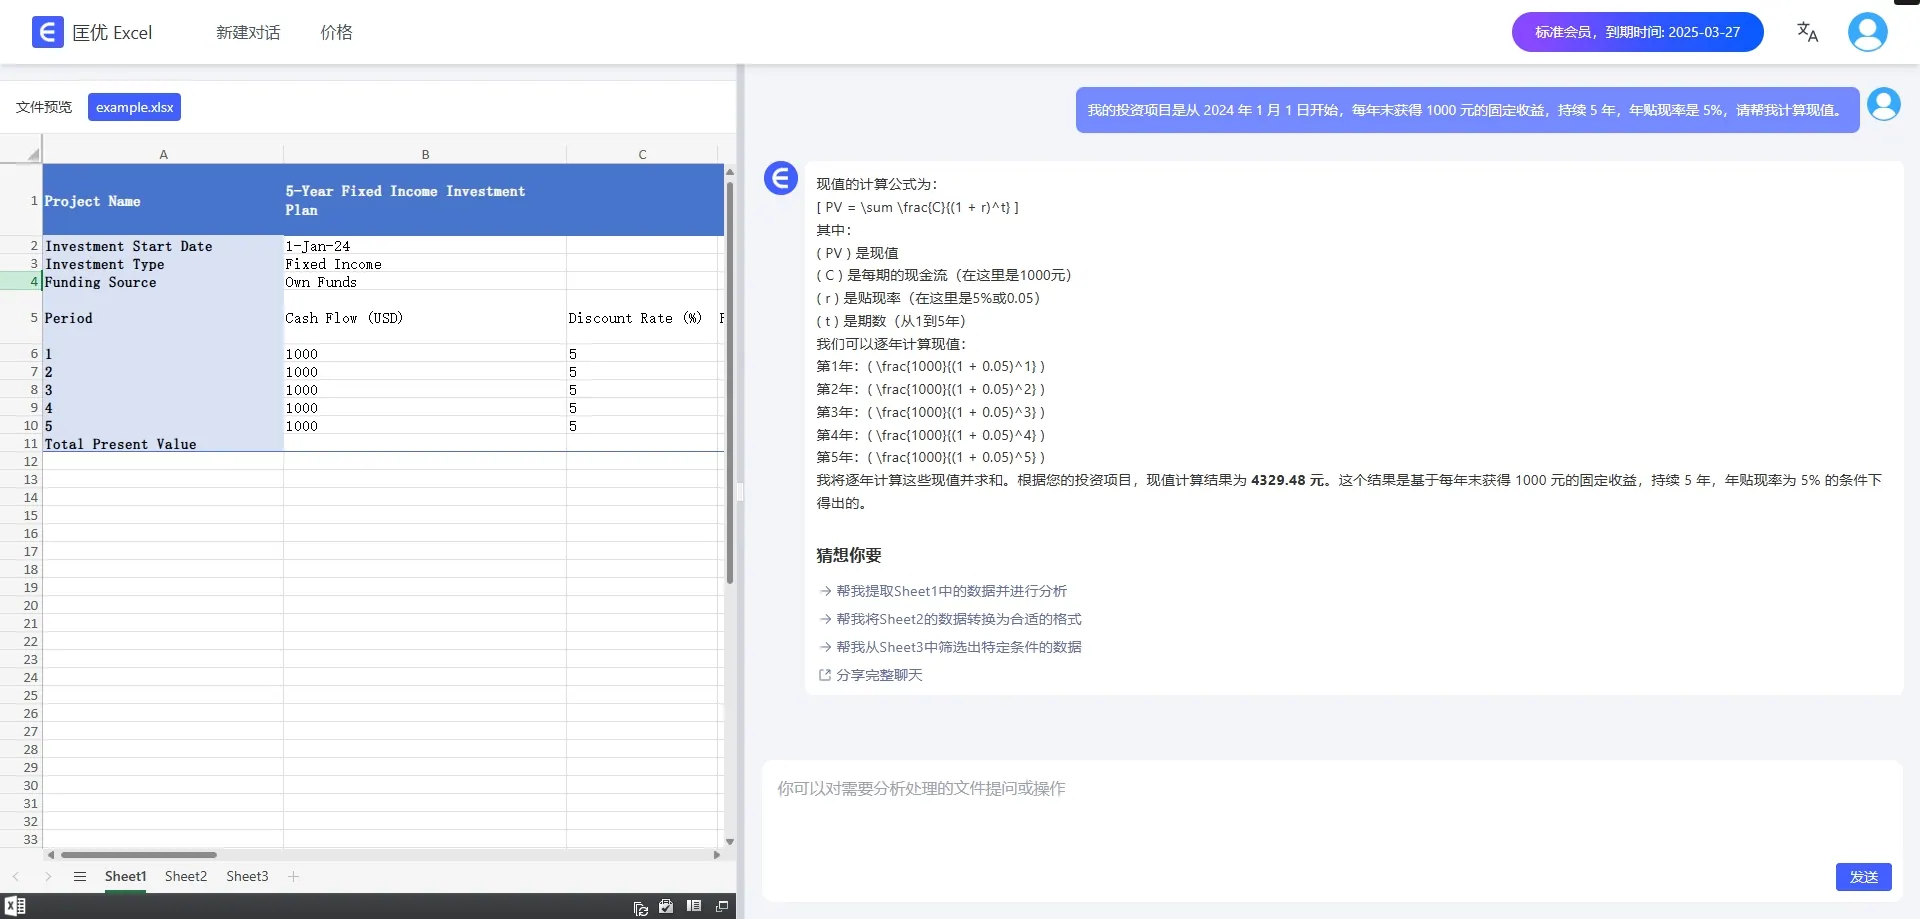Select the example.xlsx file tab
1920x919 pixels.
pyautogui.click(x=134, y=107)
